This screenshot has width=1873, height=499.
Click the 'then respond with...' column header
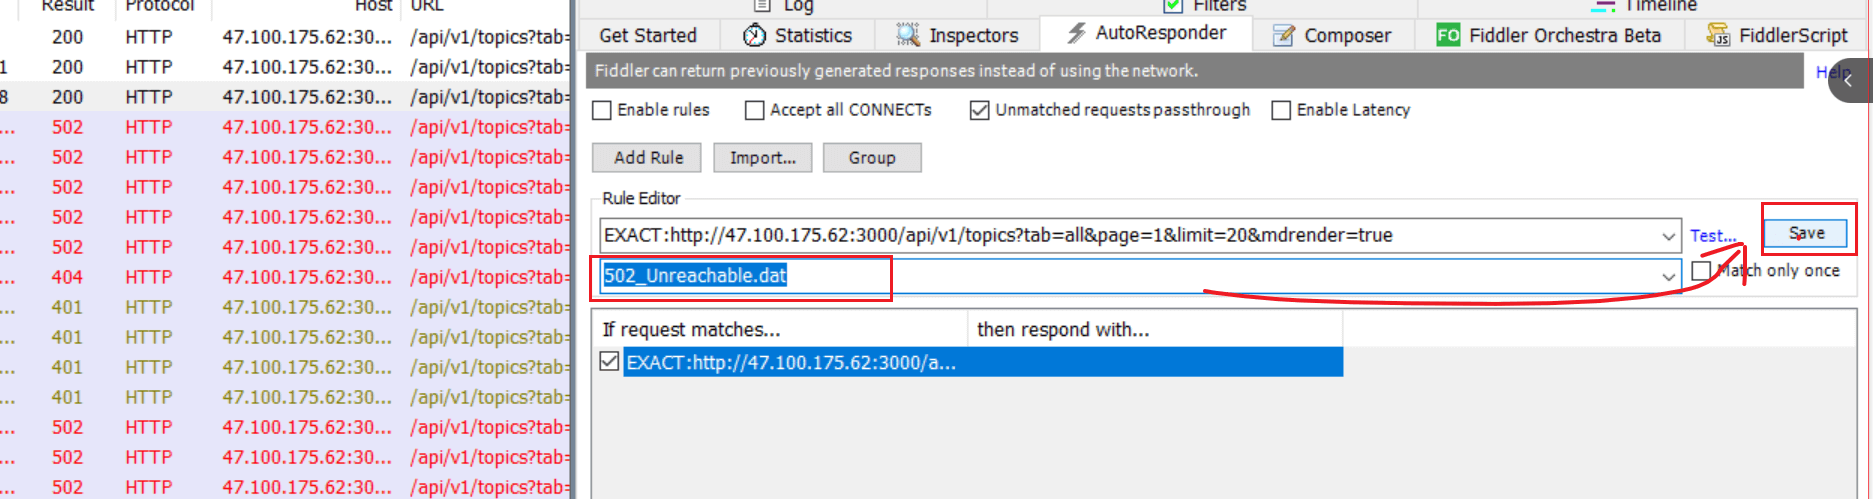(x=1155, y=329)
